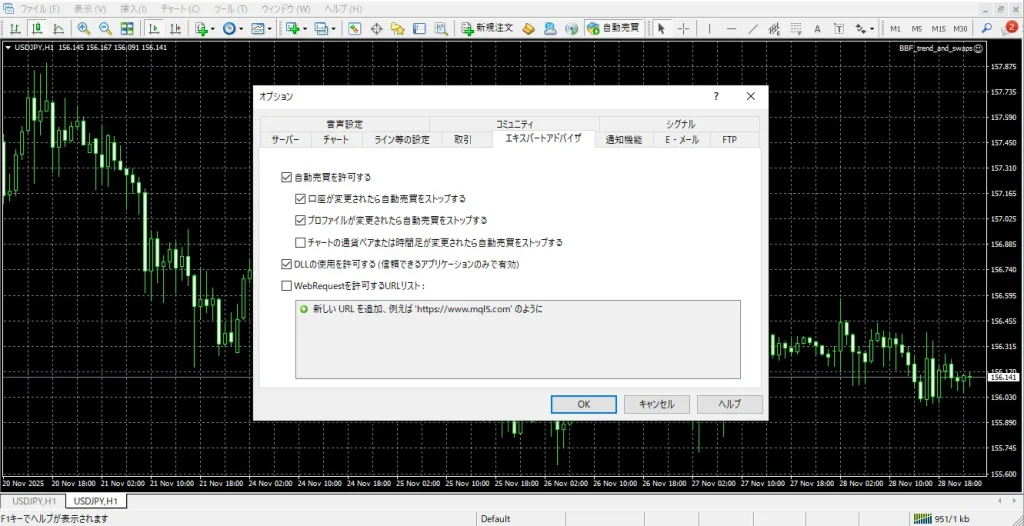The height and width of the screenshot is (526, 1024).
Task: Toggle プロファイルが変更されたら自動売買をストップする checkbox
Action: 300,220
